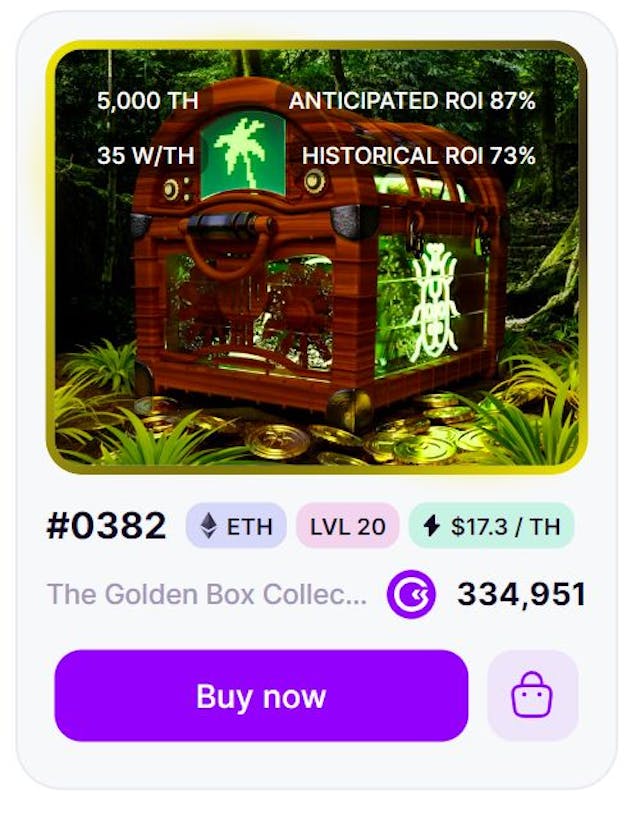
Task: Click the HISTORICAL ROI 73% text
Action: pyautogui.click(x=418, y=156)
